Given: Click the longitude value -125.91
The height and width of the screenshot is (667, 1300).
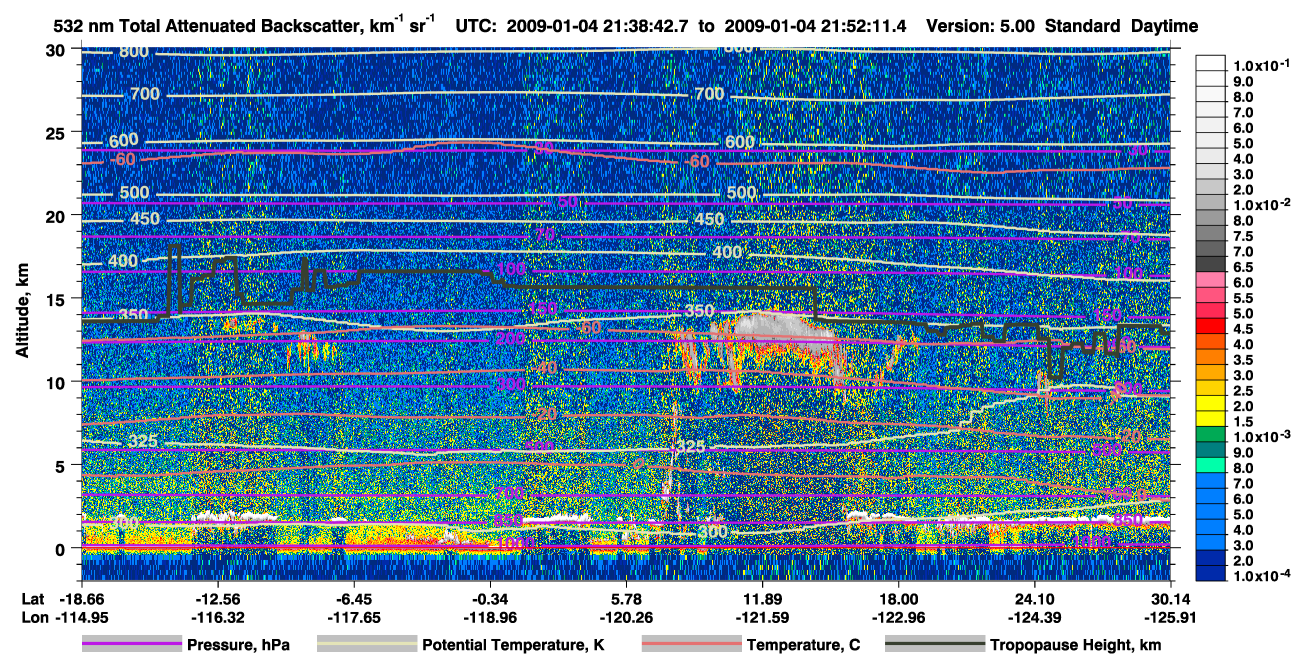Looking at the screenshot, I should point(1172,618).
